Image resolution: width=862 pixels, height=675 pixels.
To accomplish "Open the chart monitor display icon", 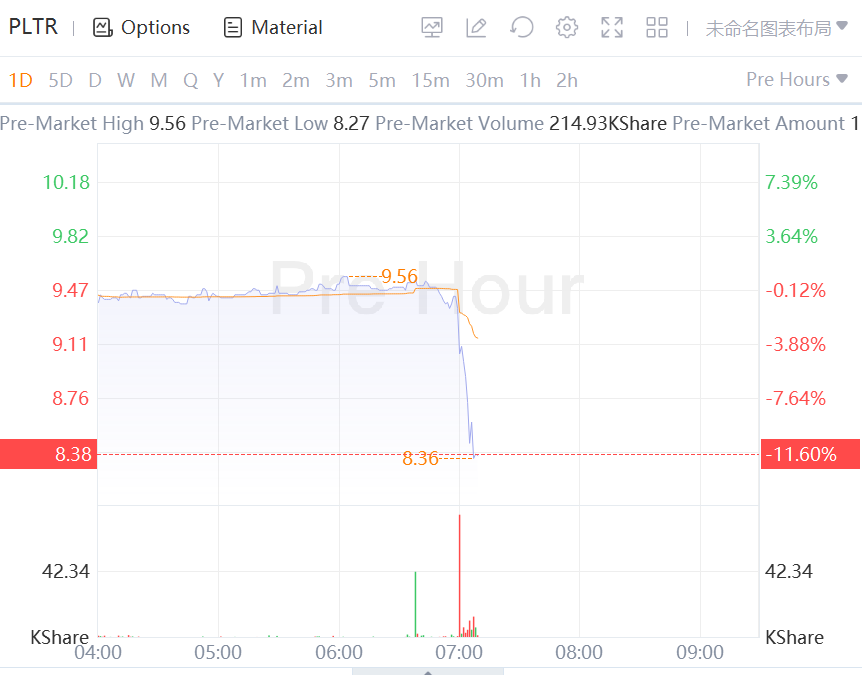I will pyautogui.click(x=432, y=28).
